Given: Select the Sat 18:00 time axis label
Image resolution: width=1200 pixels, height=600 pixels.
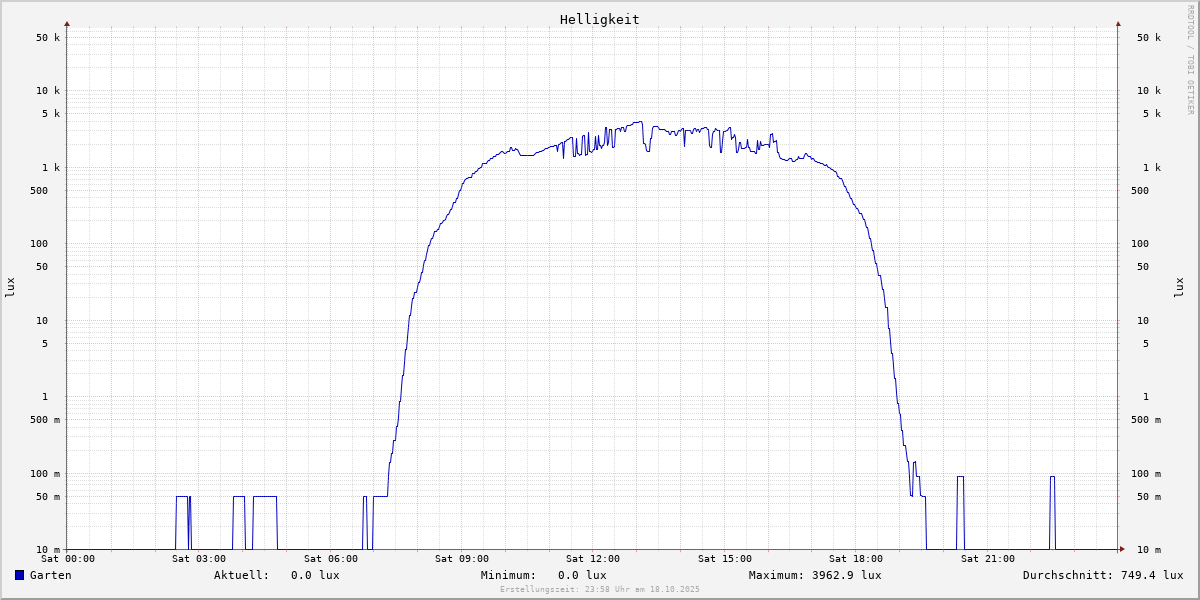Looking at the screenshot, I should coord(855,559).
